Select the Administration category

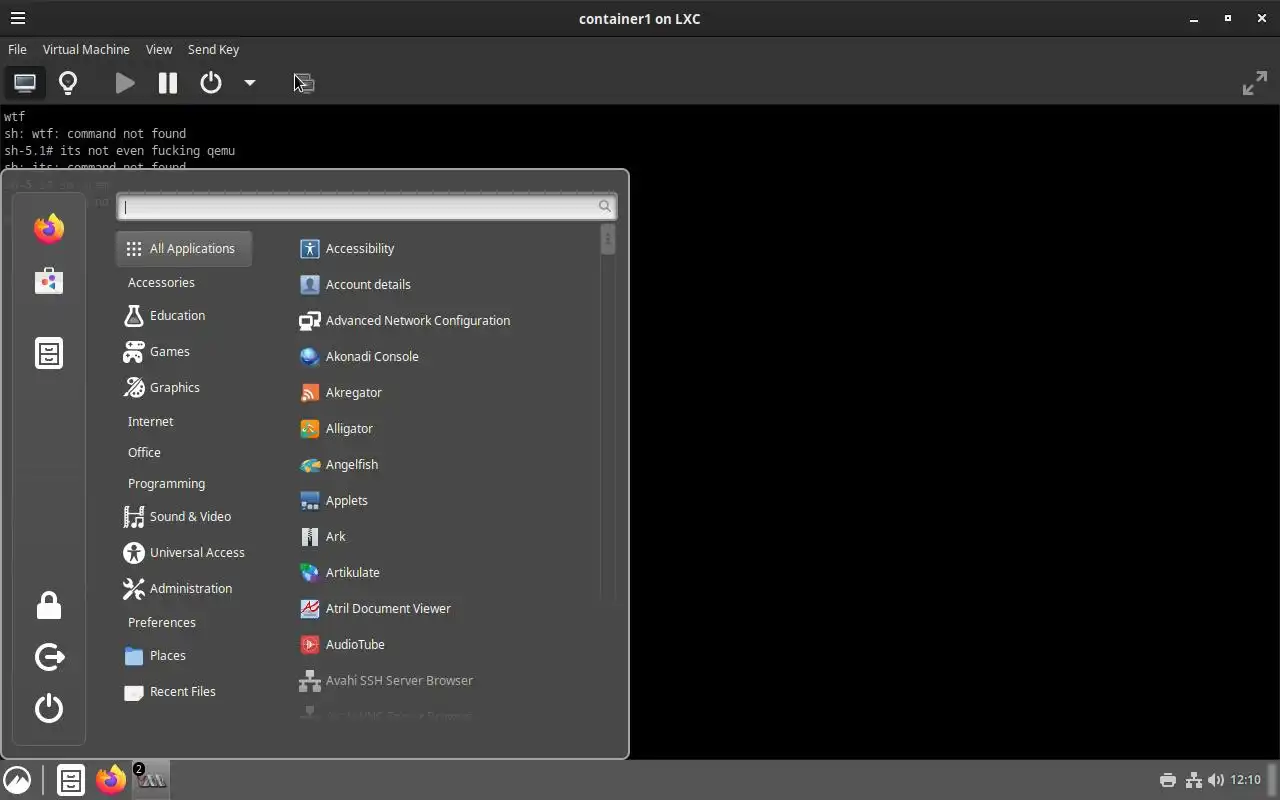(179, 588)
